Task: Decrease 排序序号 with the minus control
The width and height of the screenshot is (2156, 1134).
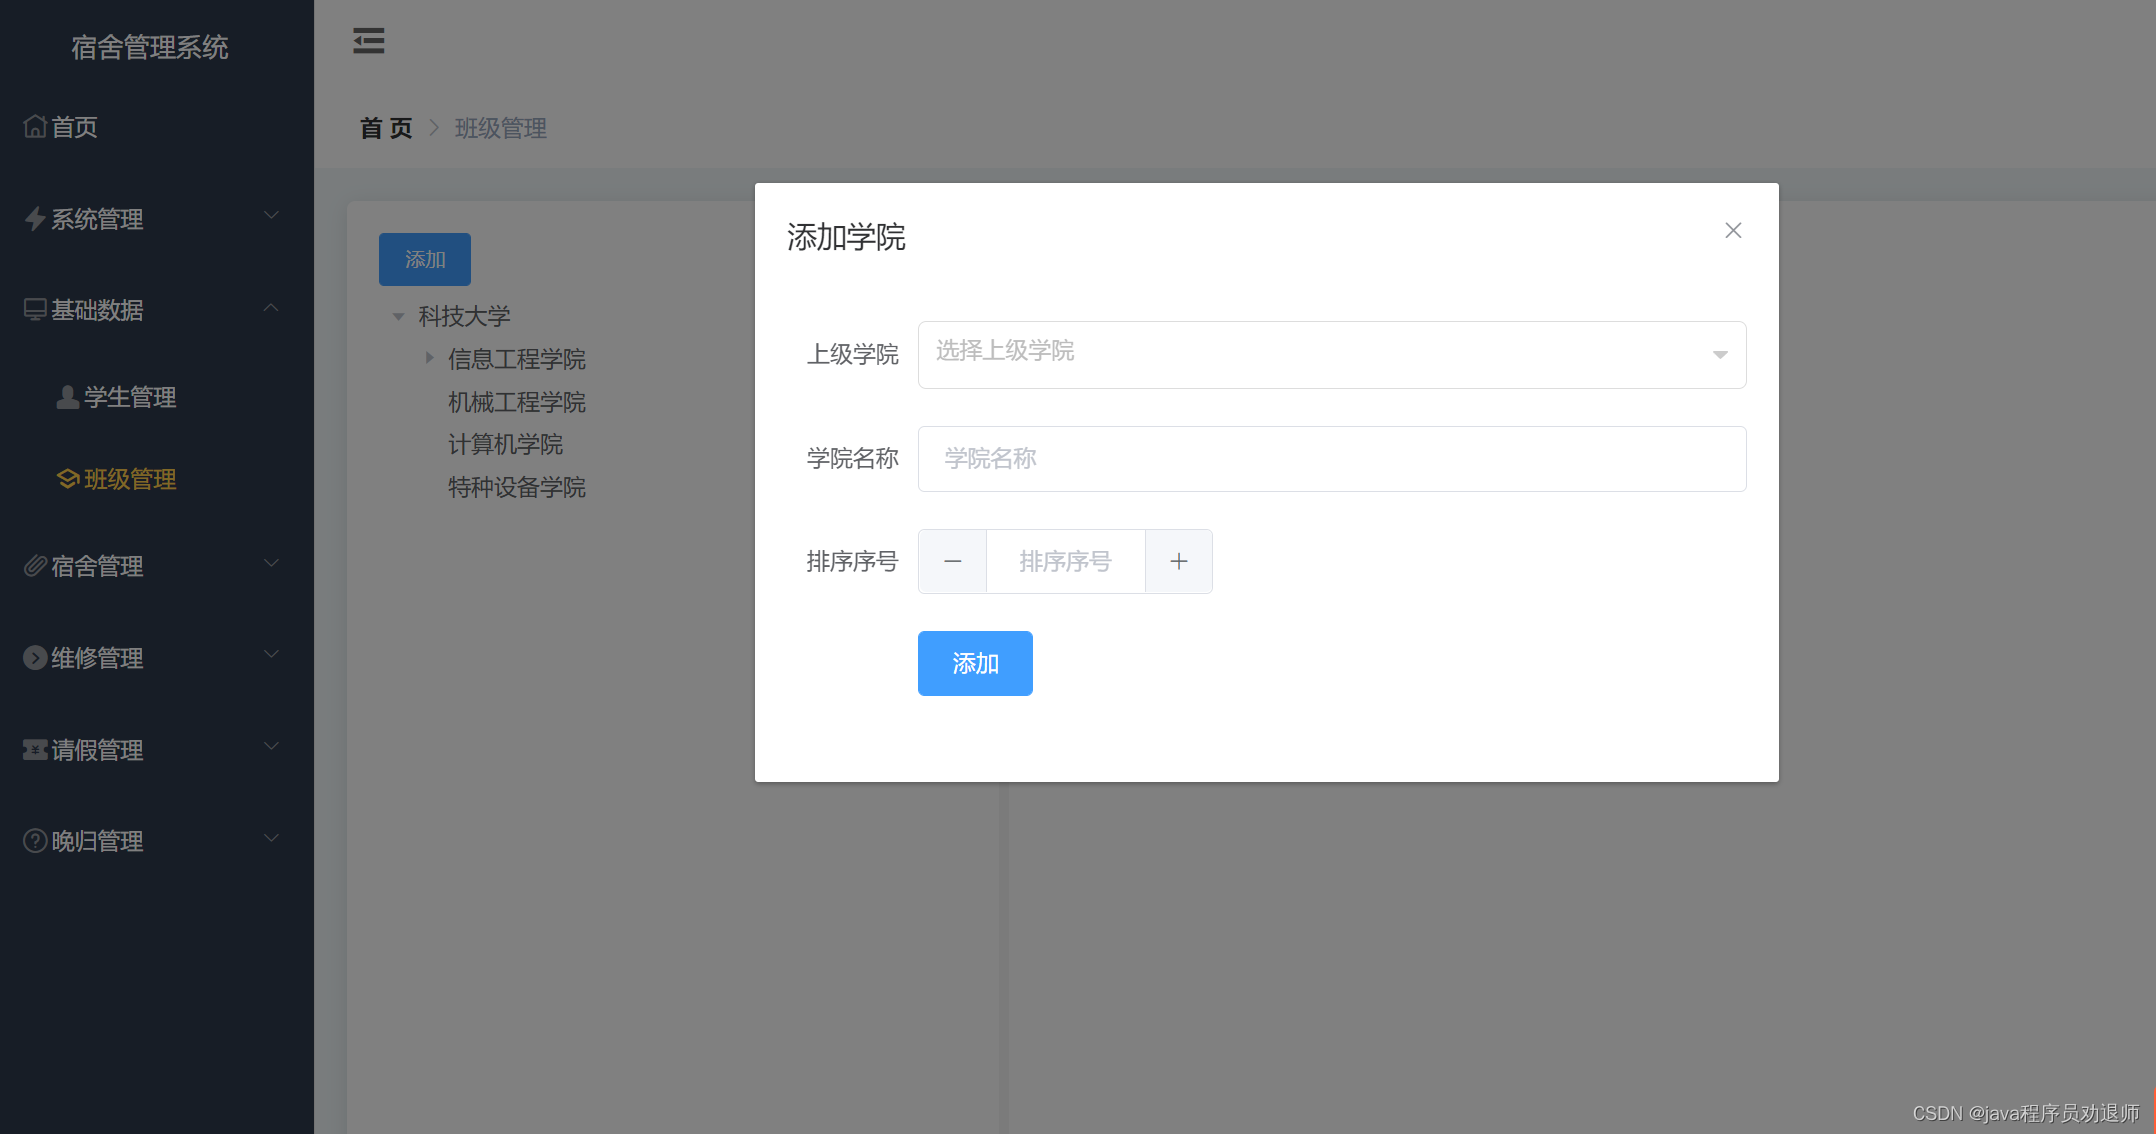Action: pyautogui.click(x=951, y=561)
